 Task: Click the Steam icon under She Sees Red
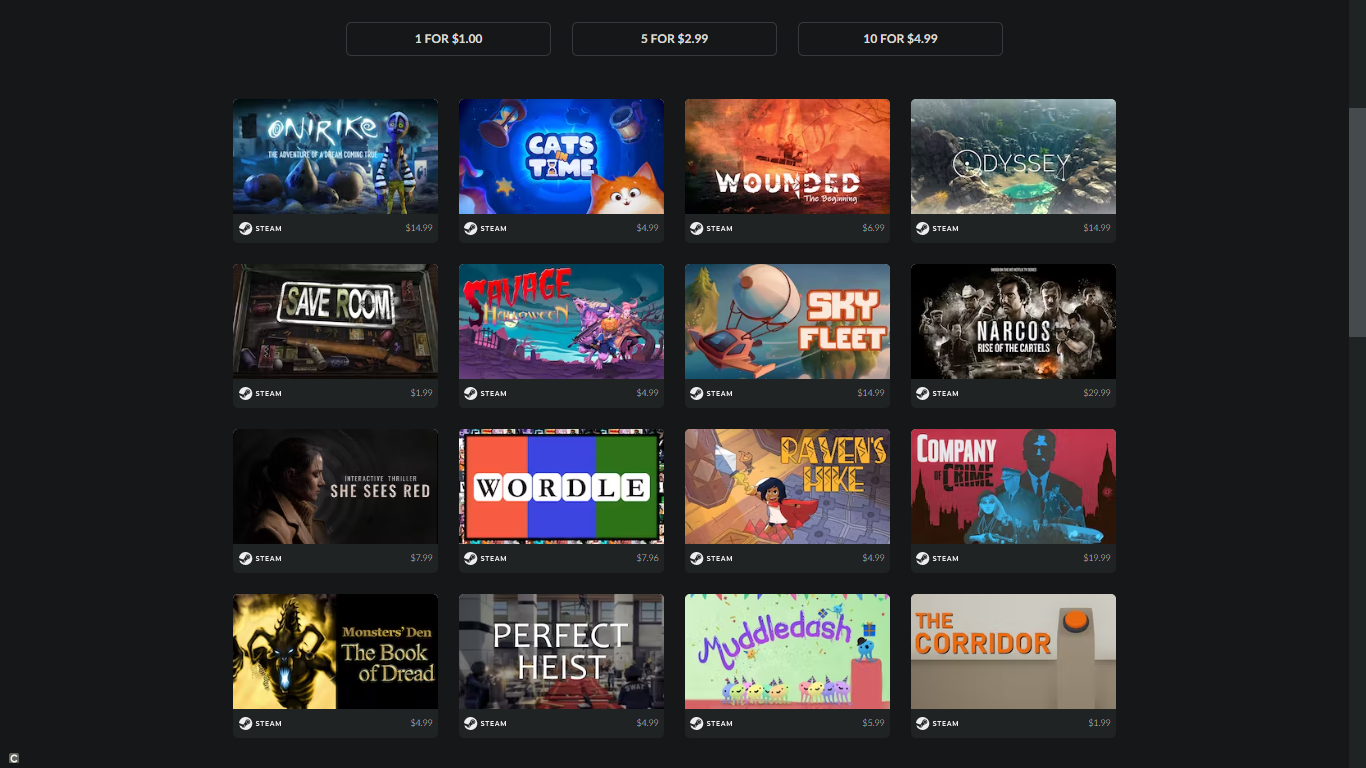coord(245,558)
